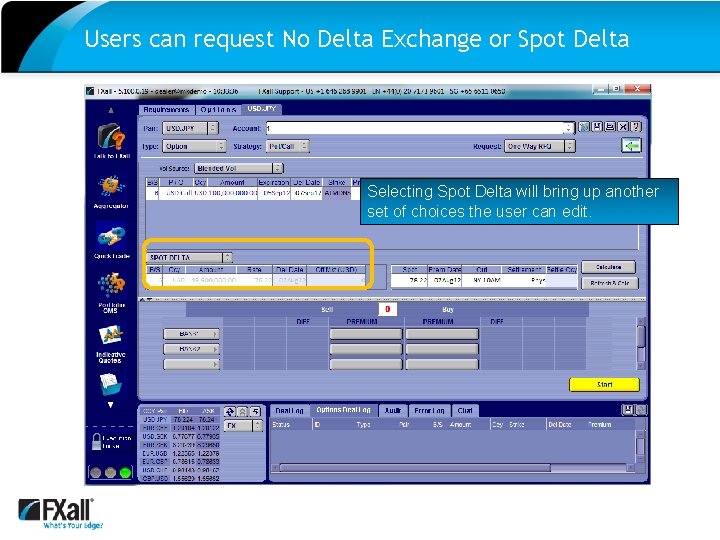Image resolution: width=720 pixels, height=540 pixels.
Task: Click third row buy premium button
Action: point(442,364)
